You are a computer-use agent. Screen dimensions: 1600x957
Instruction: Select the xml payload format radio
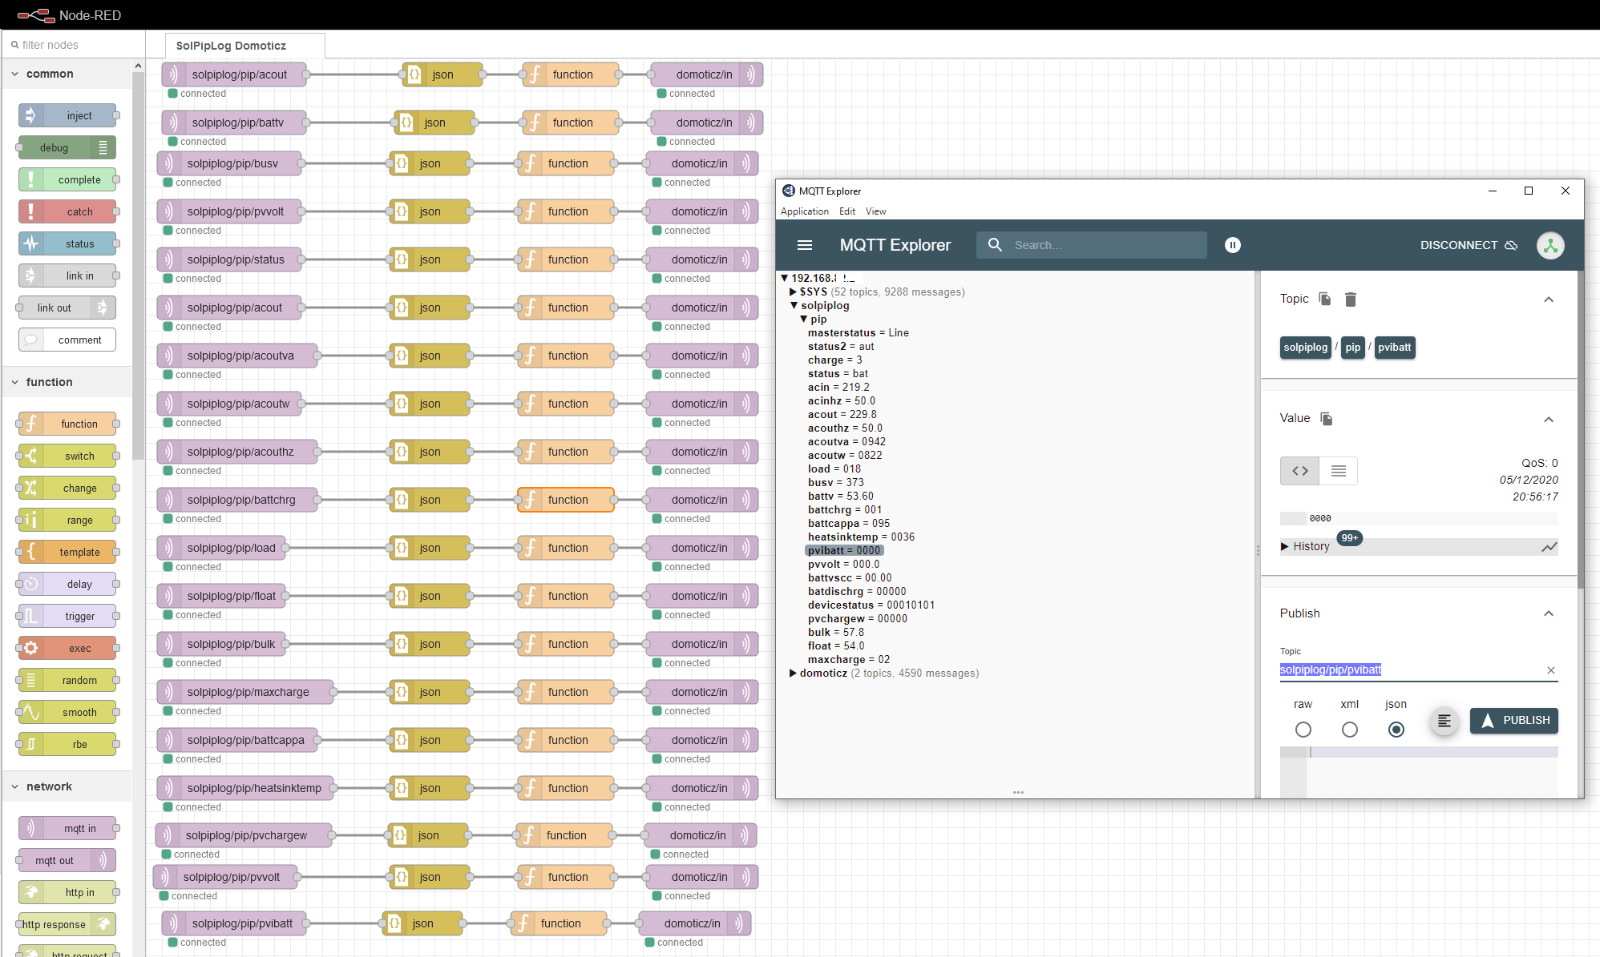(x=1350, y=729)
